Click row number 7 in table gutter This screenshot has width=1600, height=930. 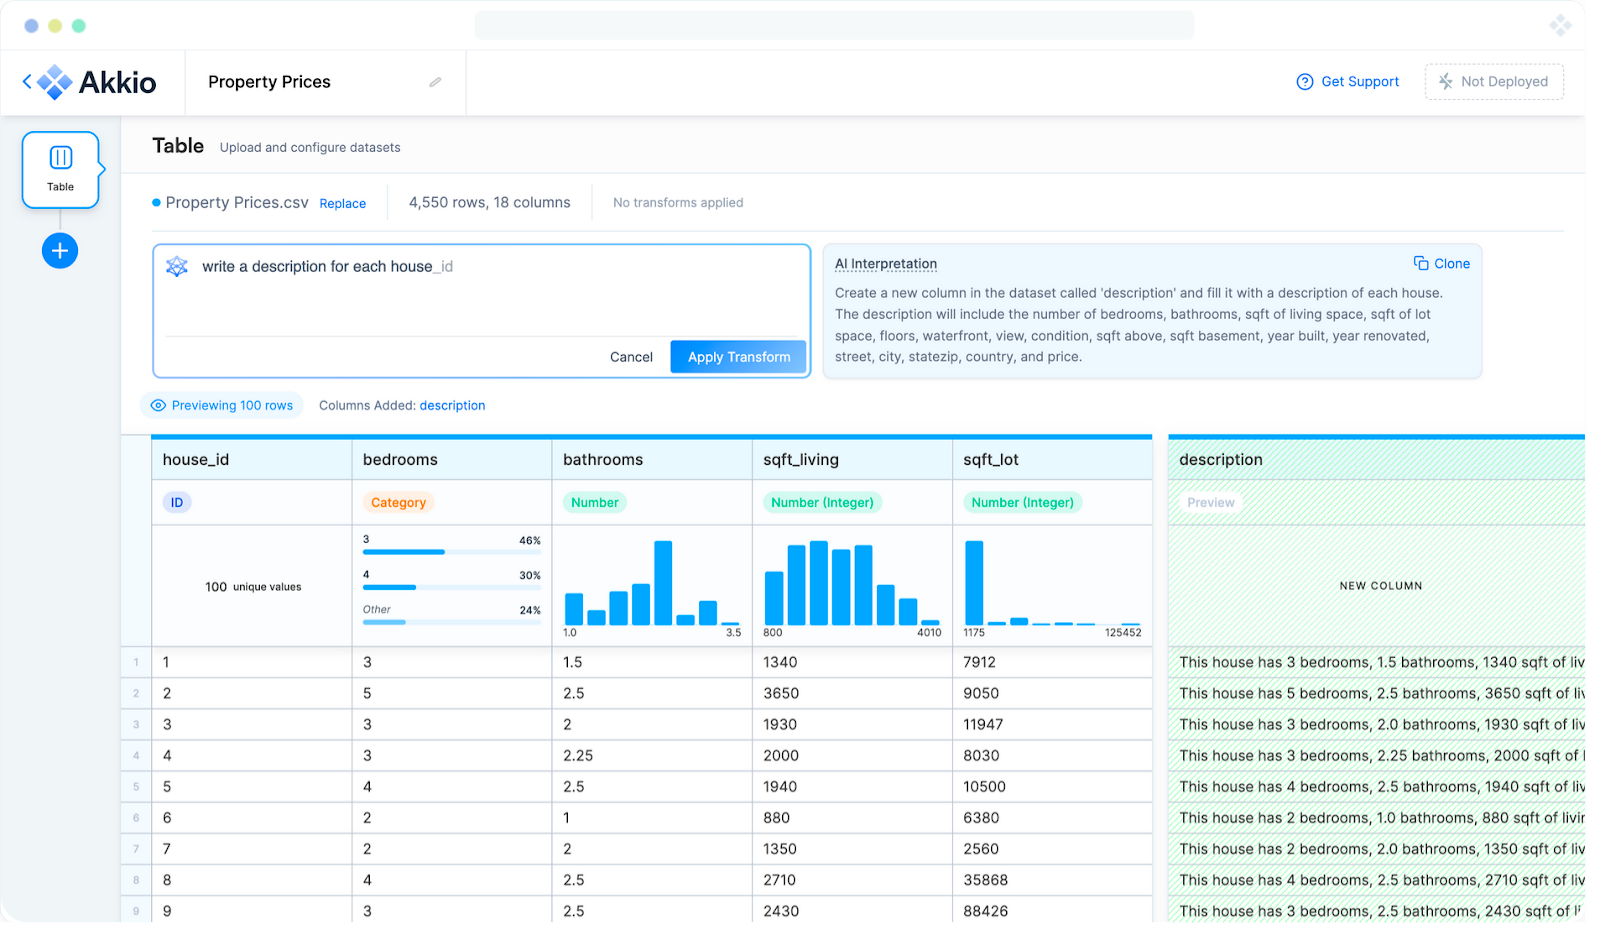click(x=136, y=849)
